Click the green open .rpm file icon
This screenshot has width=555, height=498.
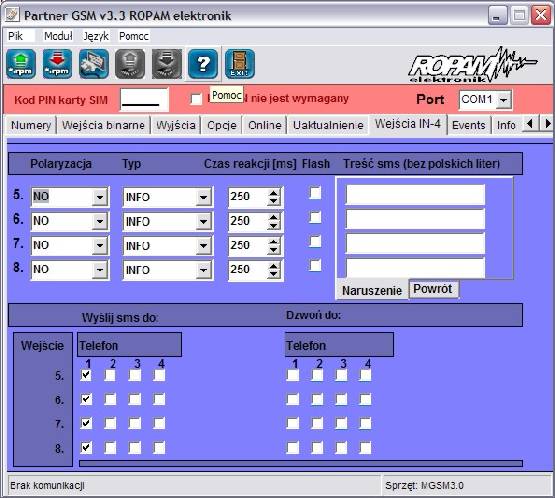(21, 64)
